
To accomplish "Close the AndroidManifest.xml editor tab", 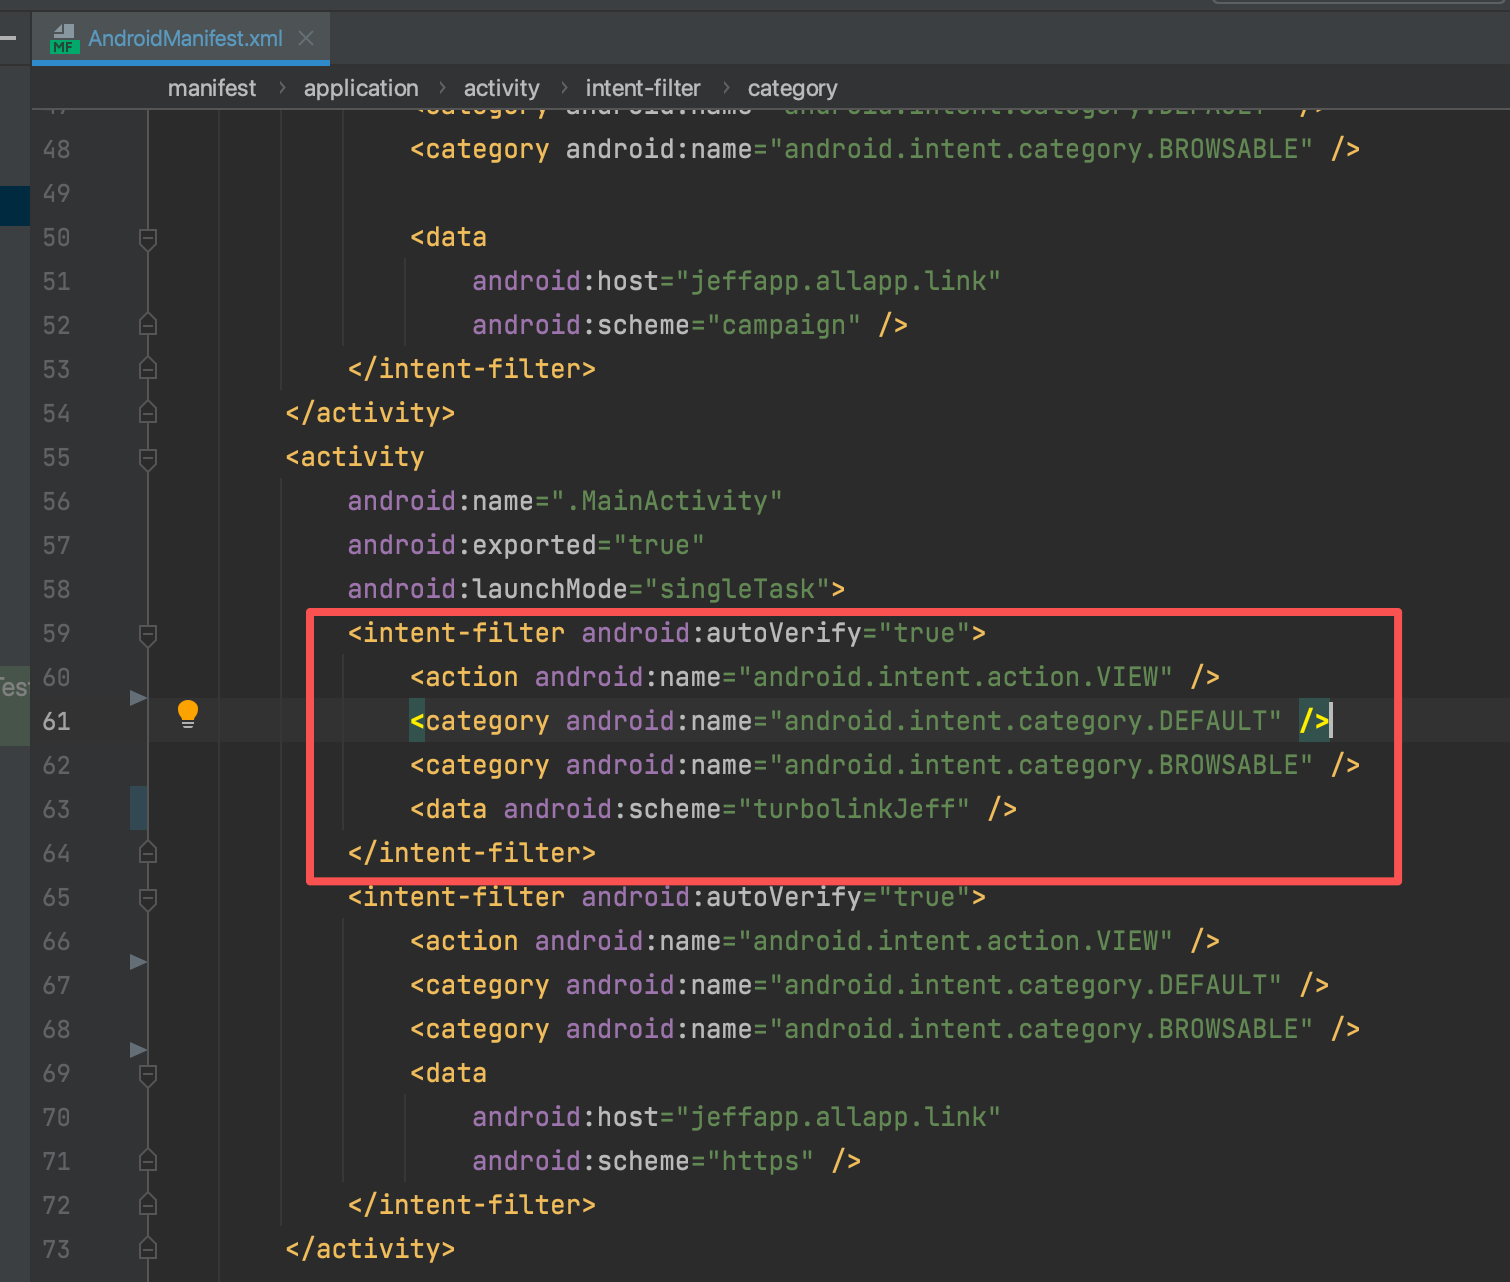I will (306, 38).
